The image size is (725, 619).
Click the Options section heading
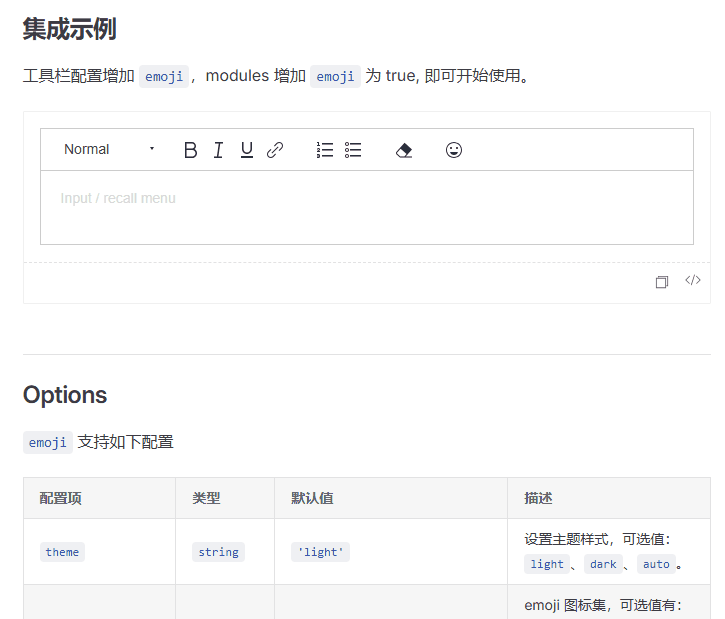[x=65, y=395]
